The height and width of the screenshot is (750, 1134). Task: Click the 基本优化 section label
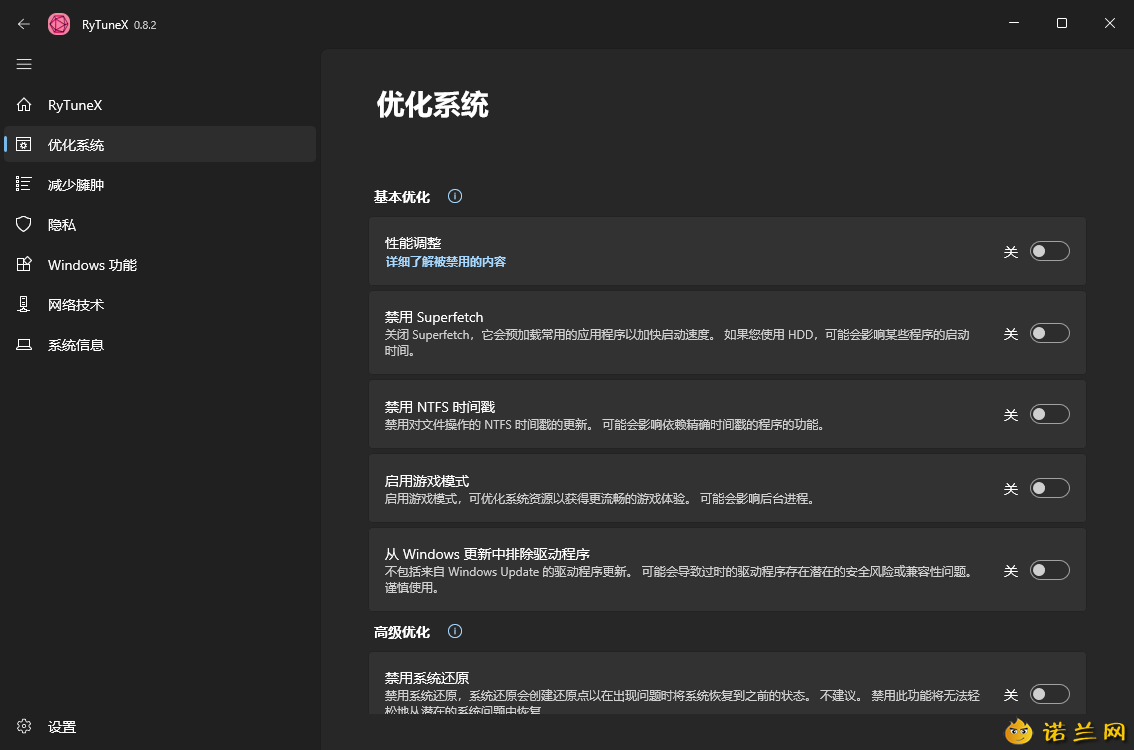402,197
